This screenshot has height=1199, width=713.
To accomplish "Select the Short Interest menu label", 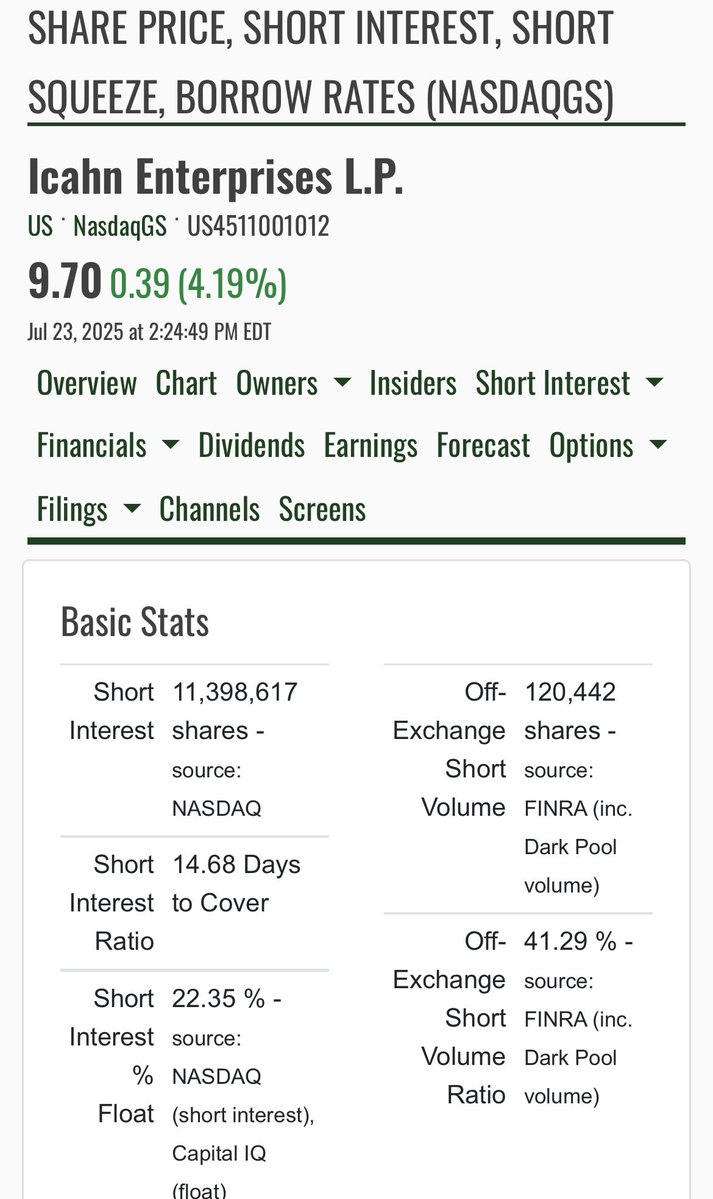I will (x=552, y=383).
